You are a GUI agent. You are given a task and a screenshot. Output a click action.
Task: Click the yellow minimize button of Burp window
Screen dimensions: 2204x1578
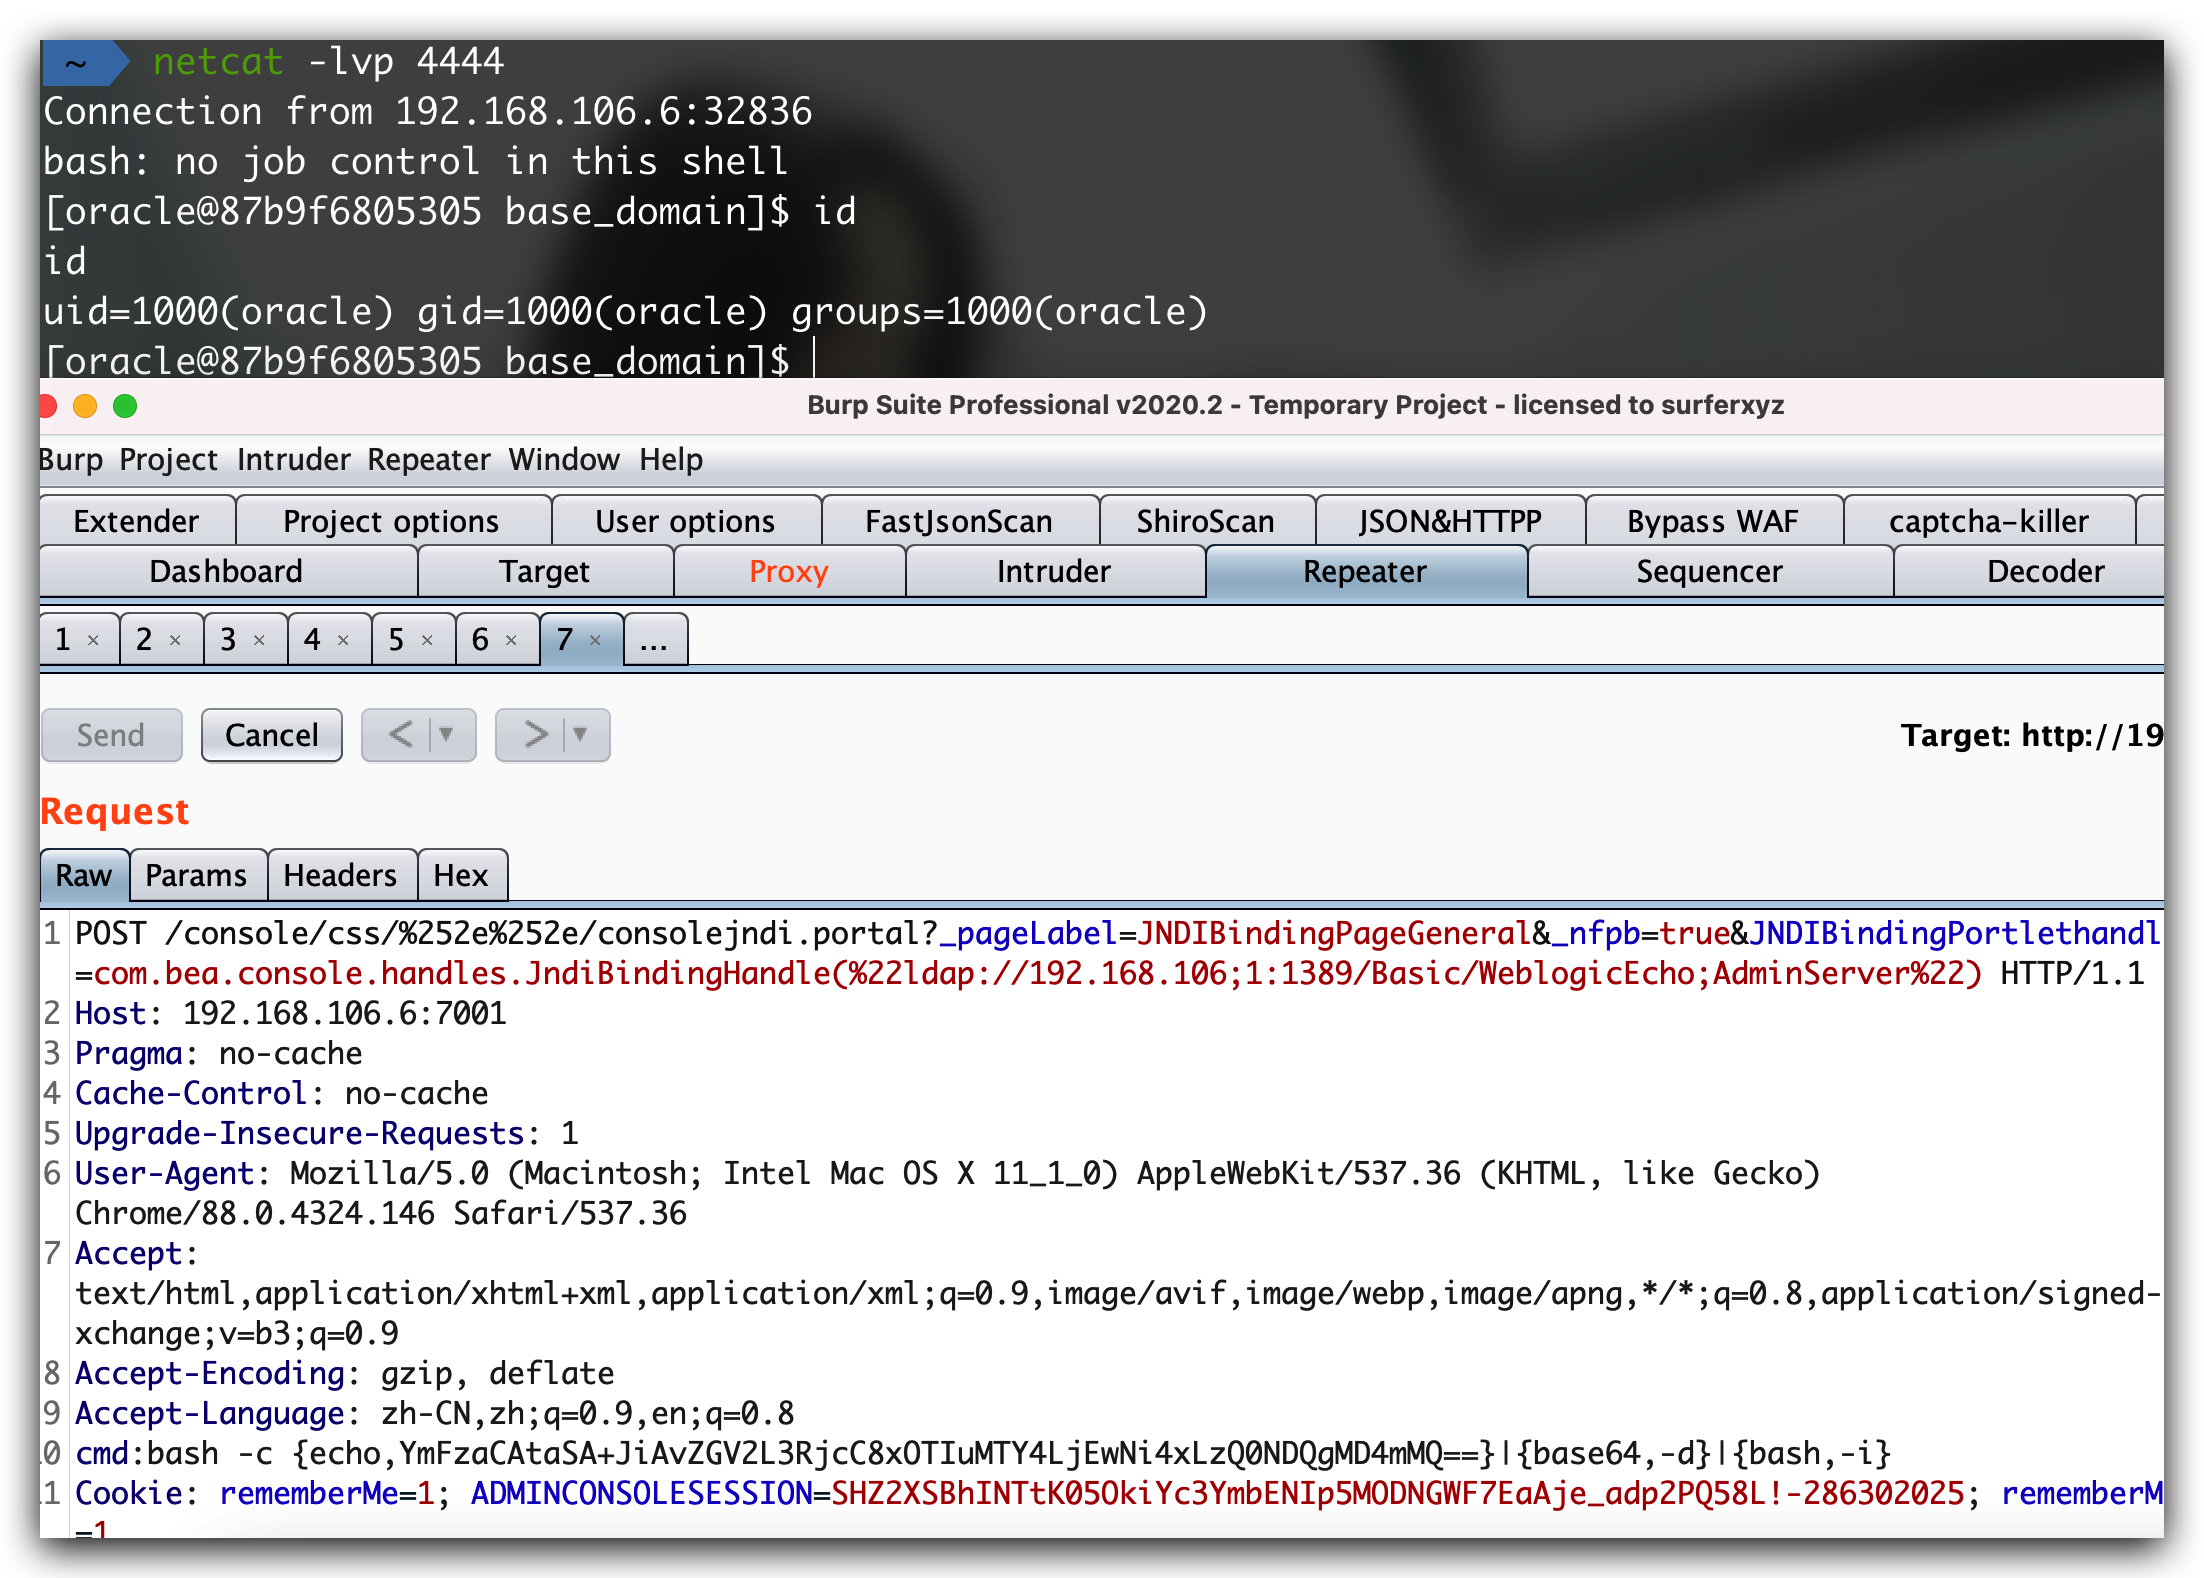(85, 406)
